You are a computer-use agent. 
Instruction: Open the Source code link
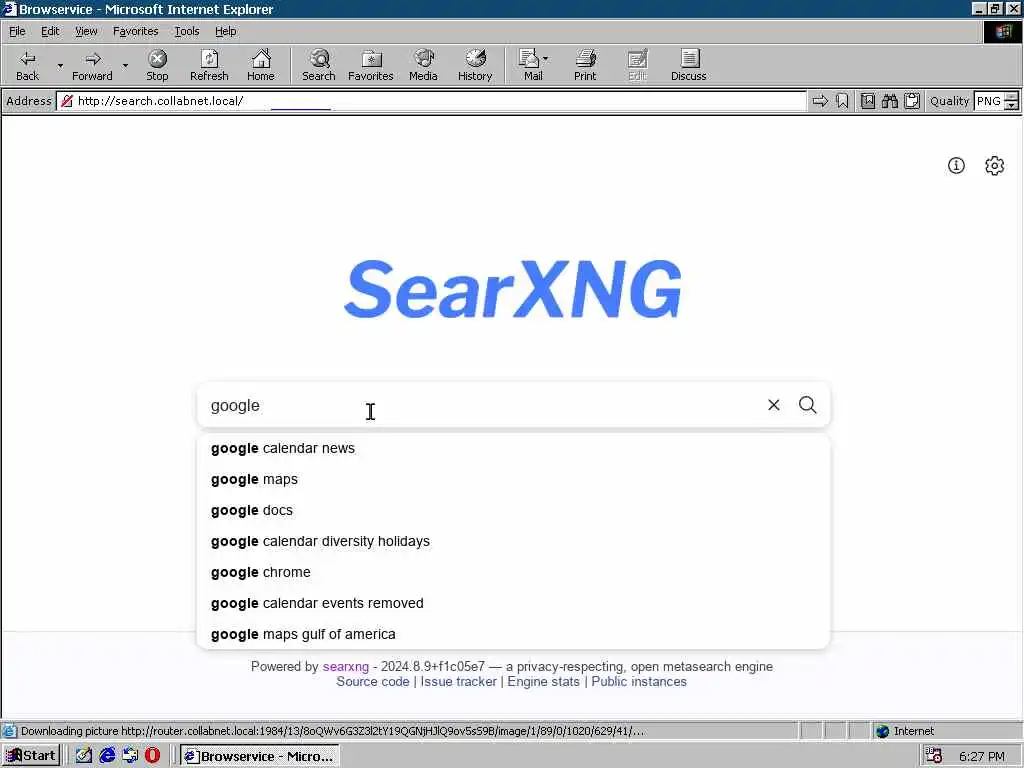click(372, 682)
